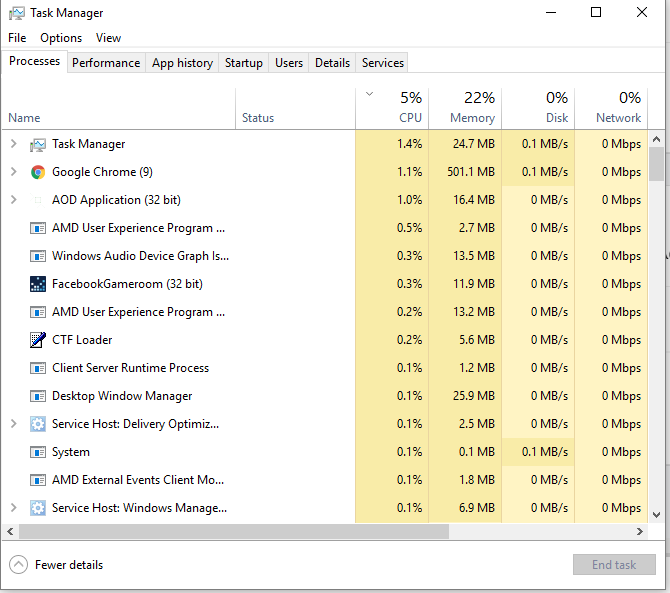
Task: Click the horizontal scrollbar right arrow
Action: click(640, 531)
